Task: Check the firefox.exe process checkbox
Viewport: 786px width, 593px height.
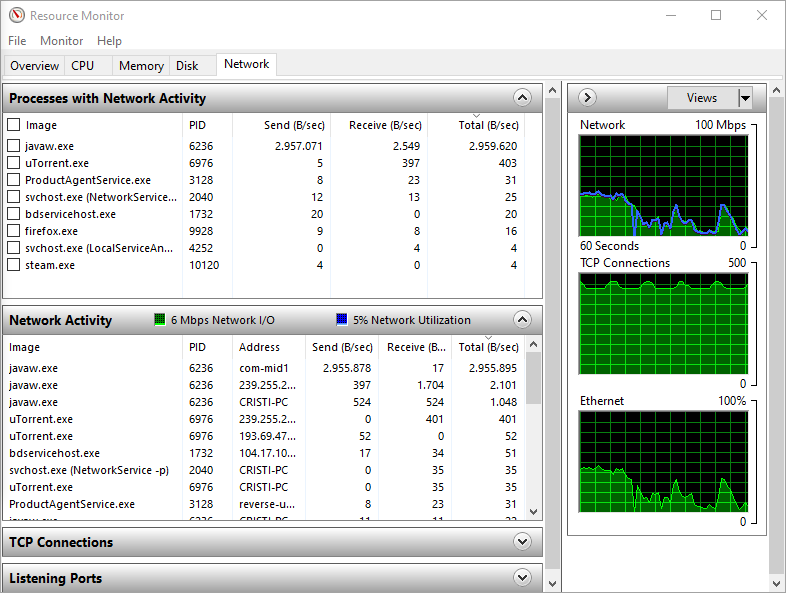Action: click(14, 231)
